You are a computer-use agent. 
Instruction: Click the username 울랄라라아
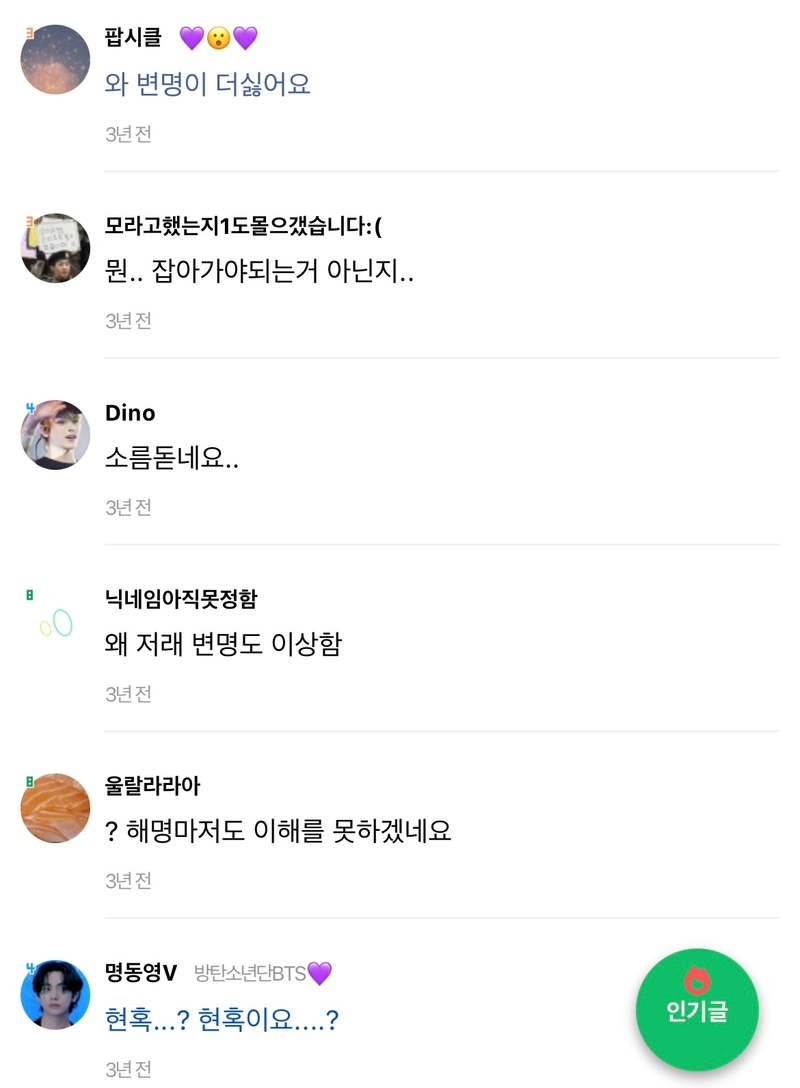[x=153, y=786]
